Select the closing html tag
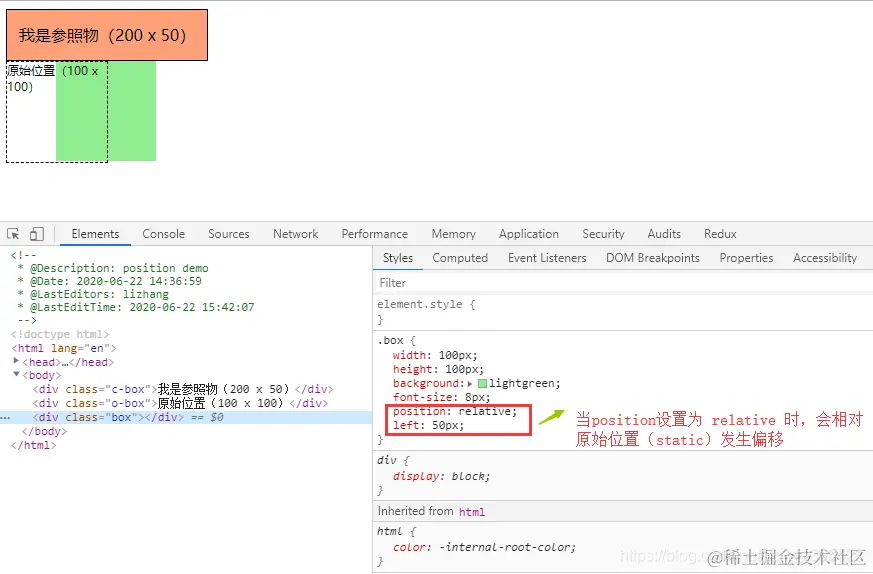 pos(33,445)
